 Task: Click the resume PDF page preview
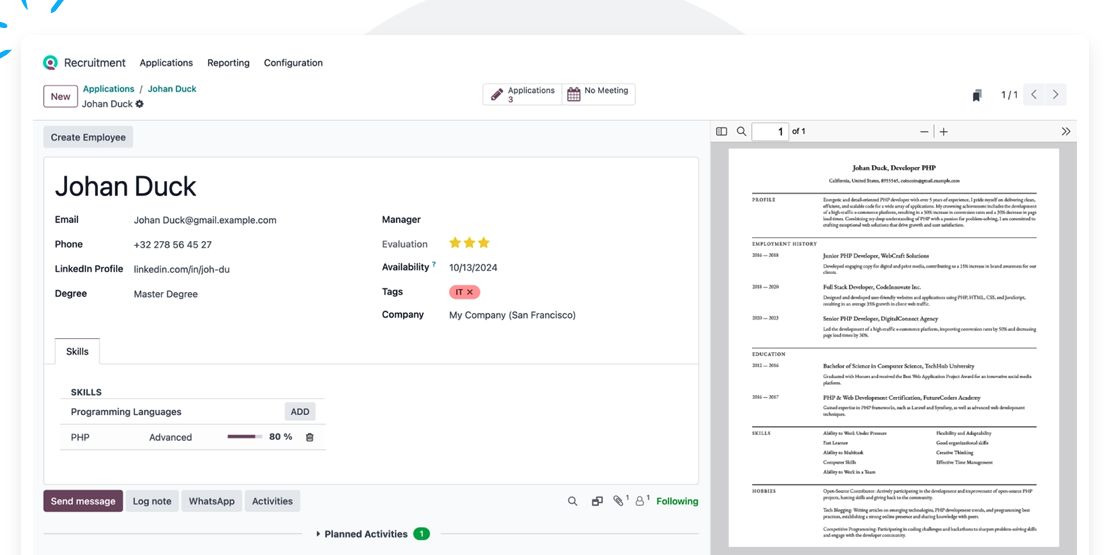tap(894, 347)
